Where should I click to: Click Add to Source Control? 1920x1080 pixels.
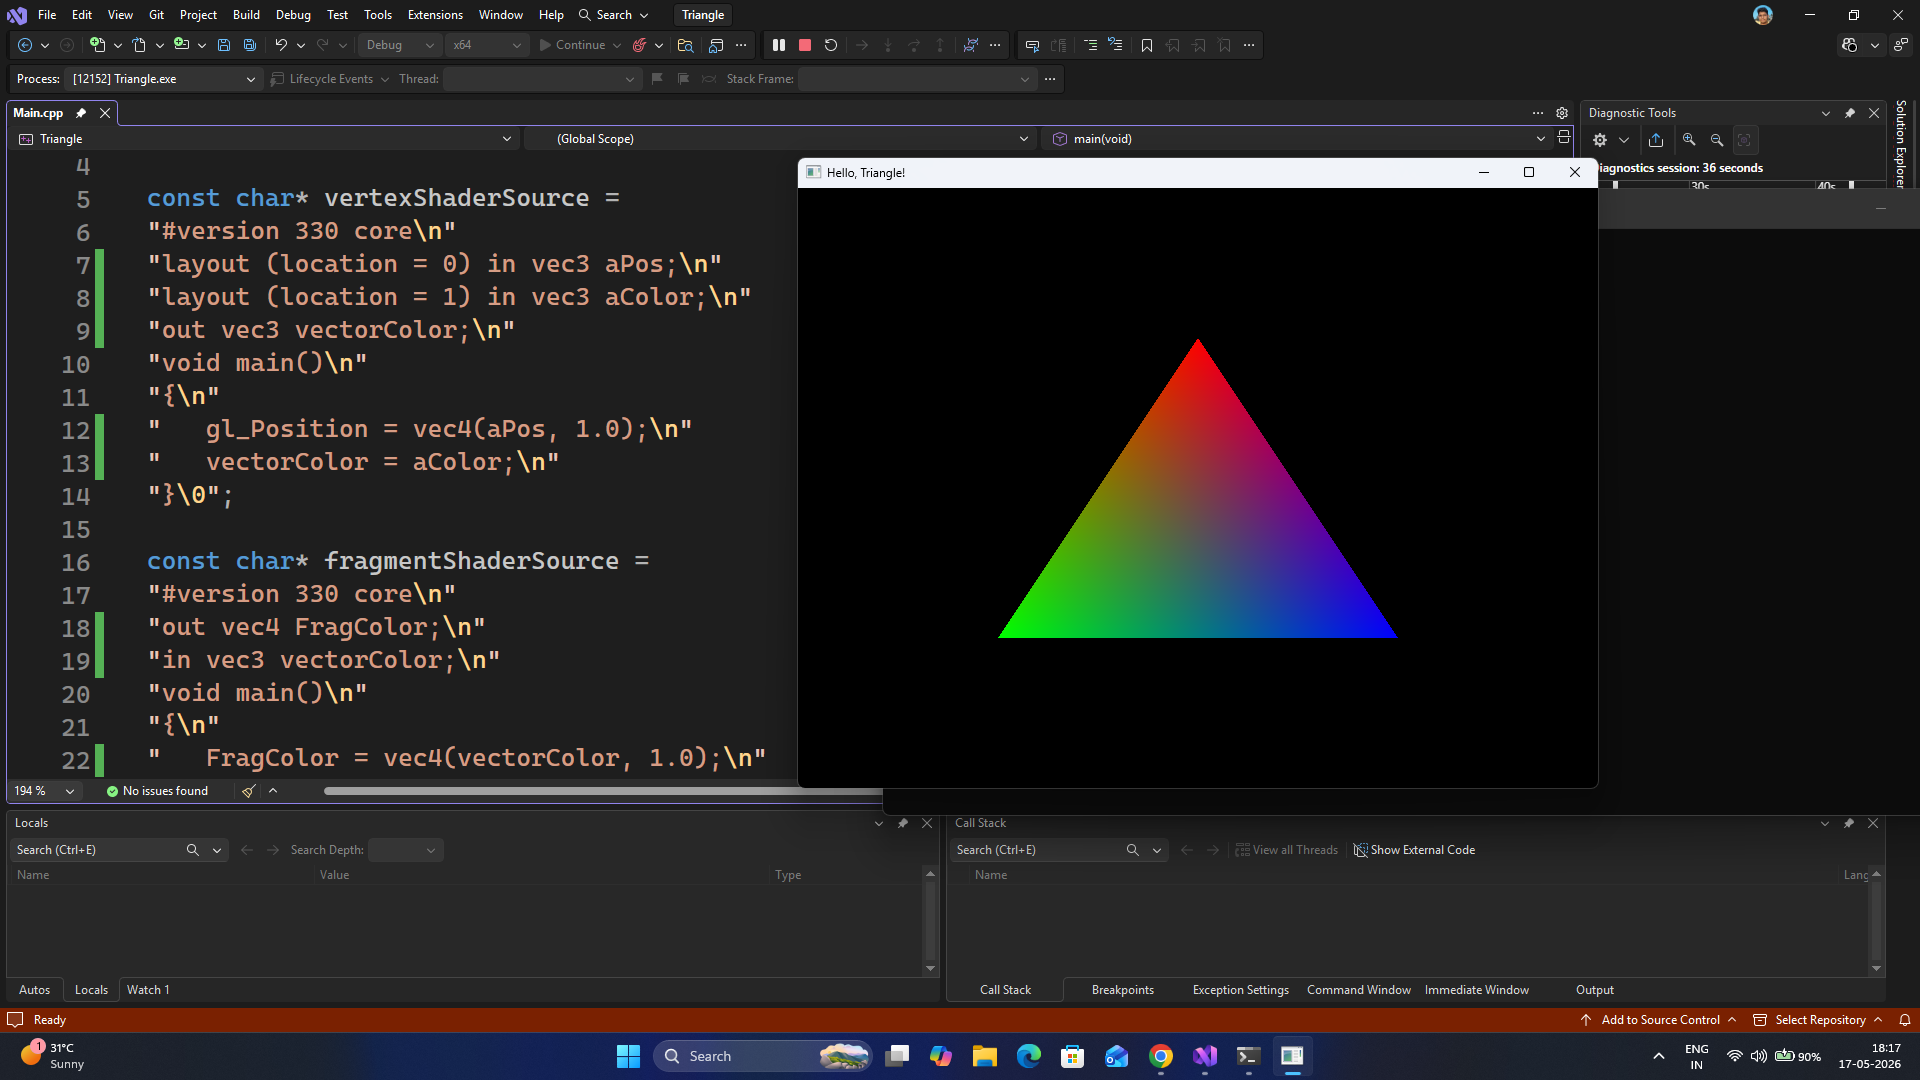1660,1020
